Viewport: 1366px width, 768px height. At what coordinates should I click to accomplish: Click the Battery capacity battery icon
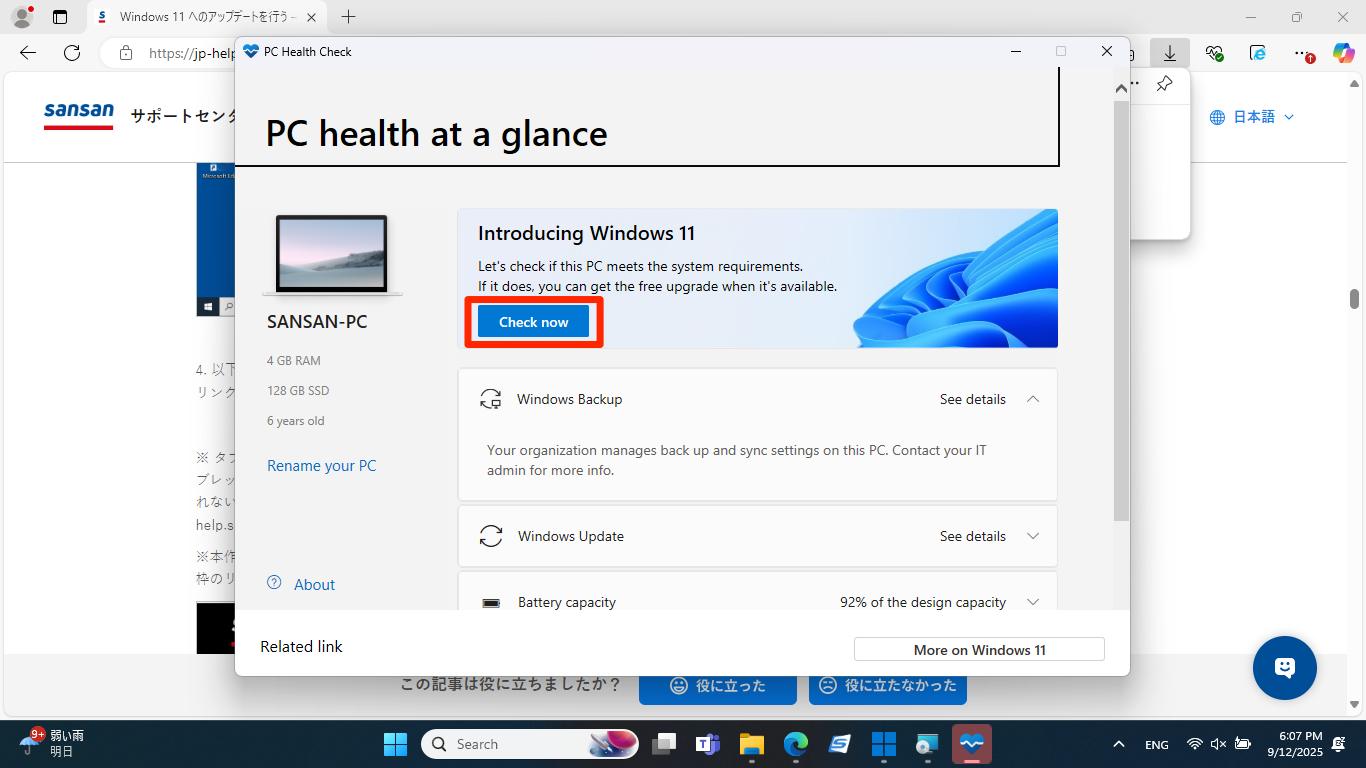[x=491, y=603]
